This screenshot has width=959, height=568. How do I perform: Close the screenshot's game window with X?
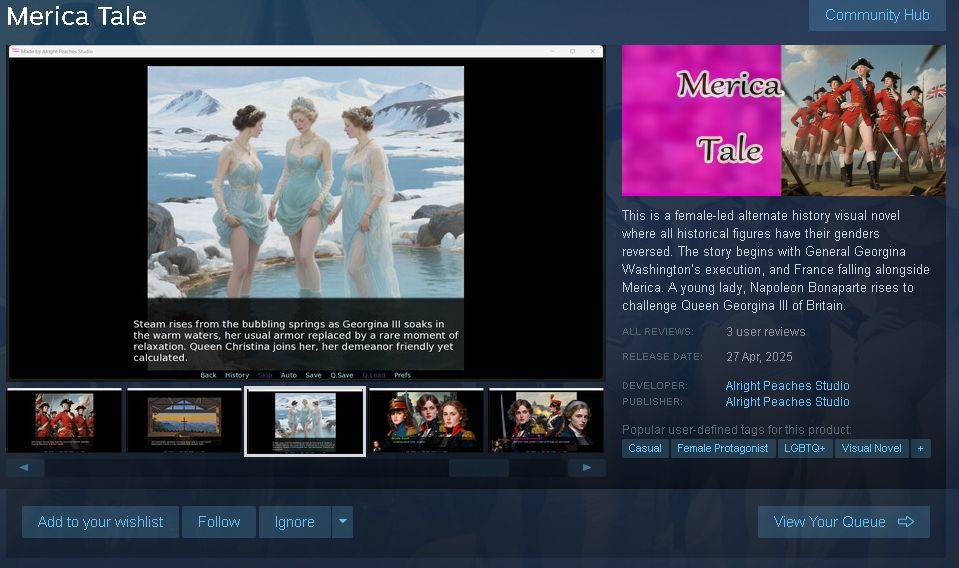[593, 51]
